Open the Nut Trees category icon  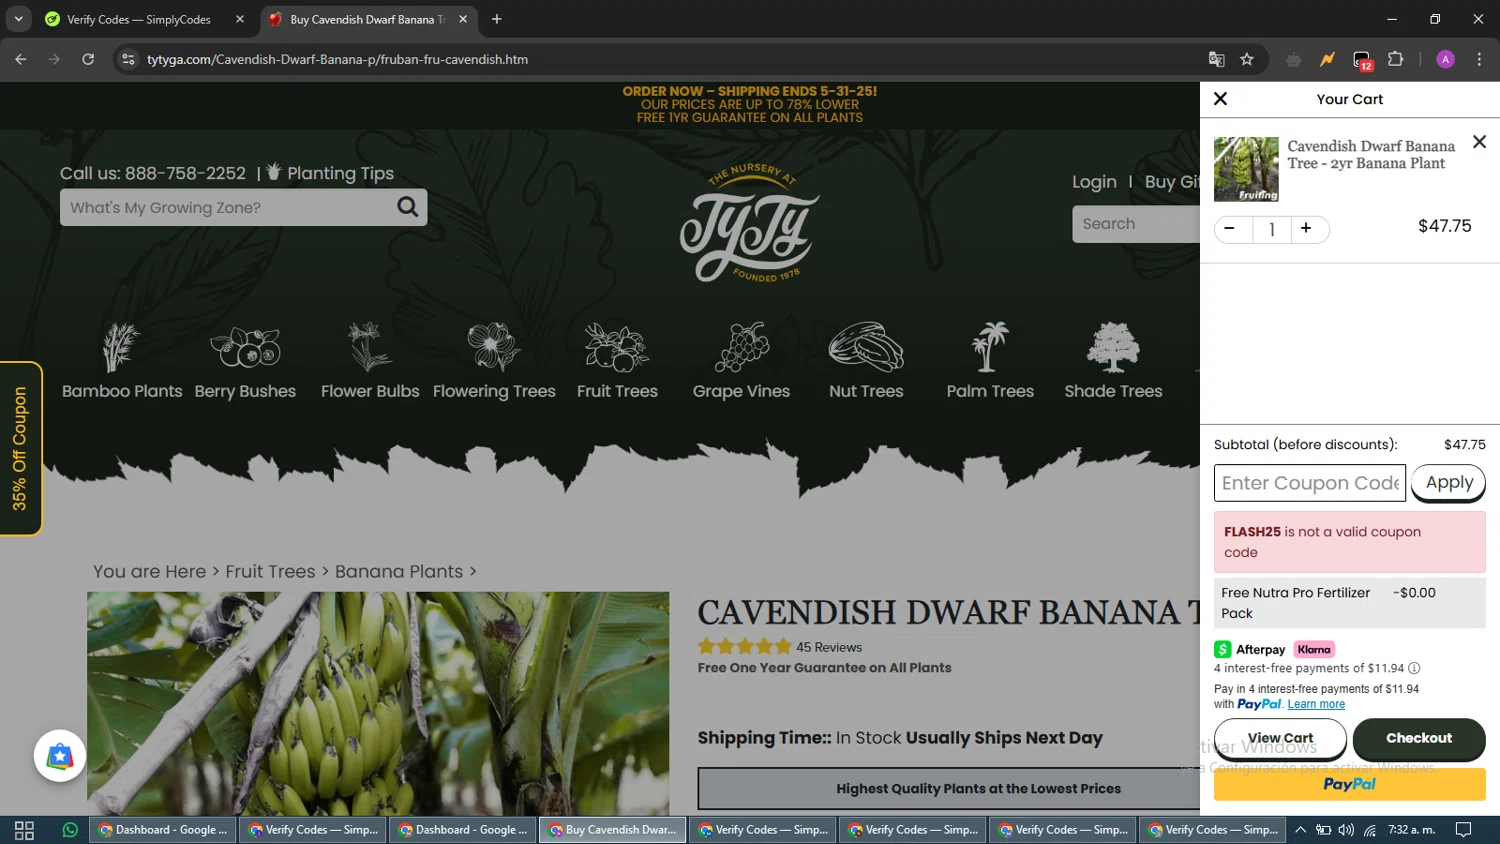(866, 347)
